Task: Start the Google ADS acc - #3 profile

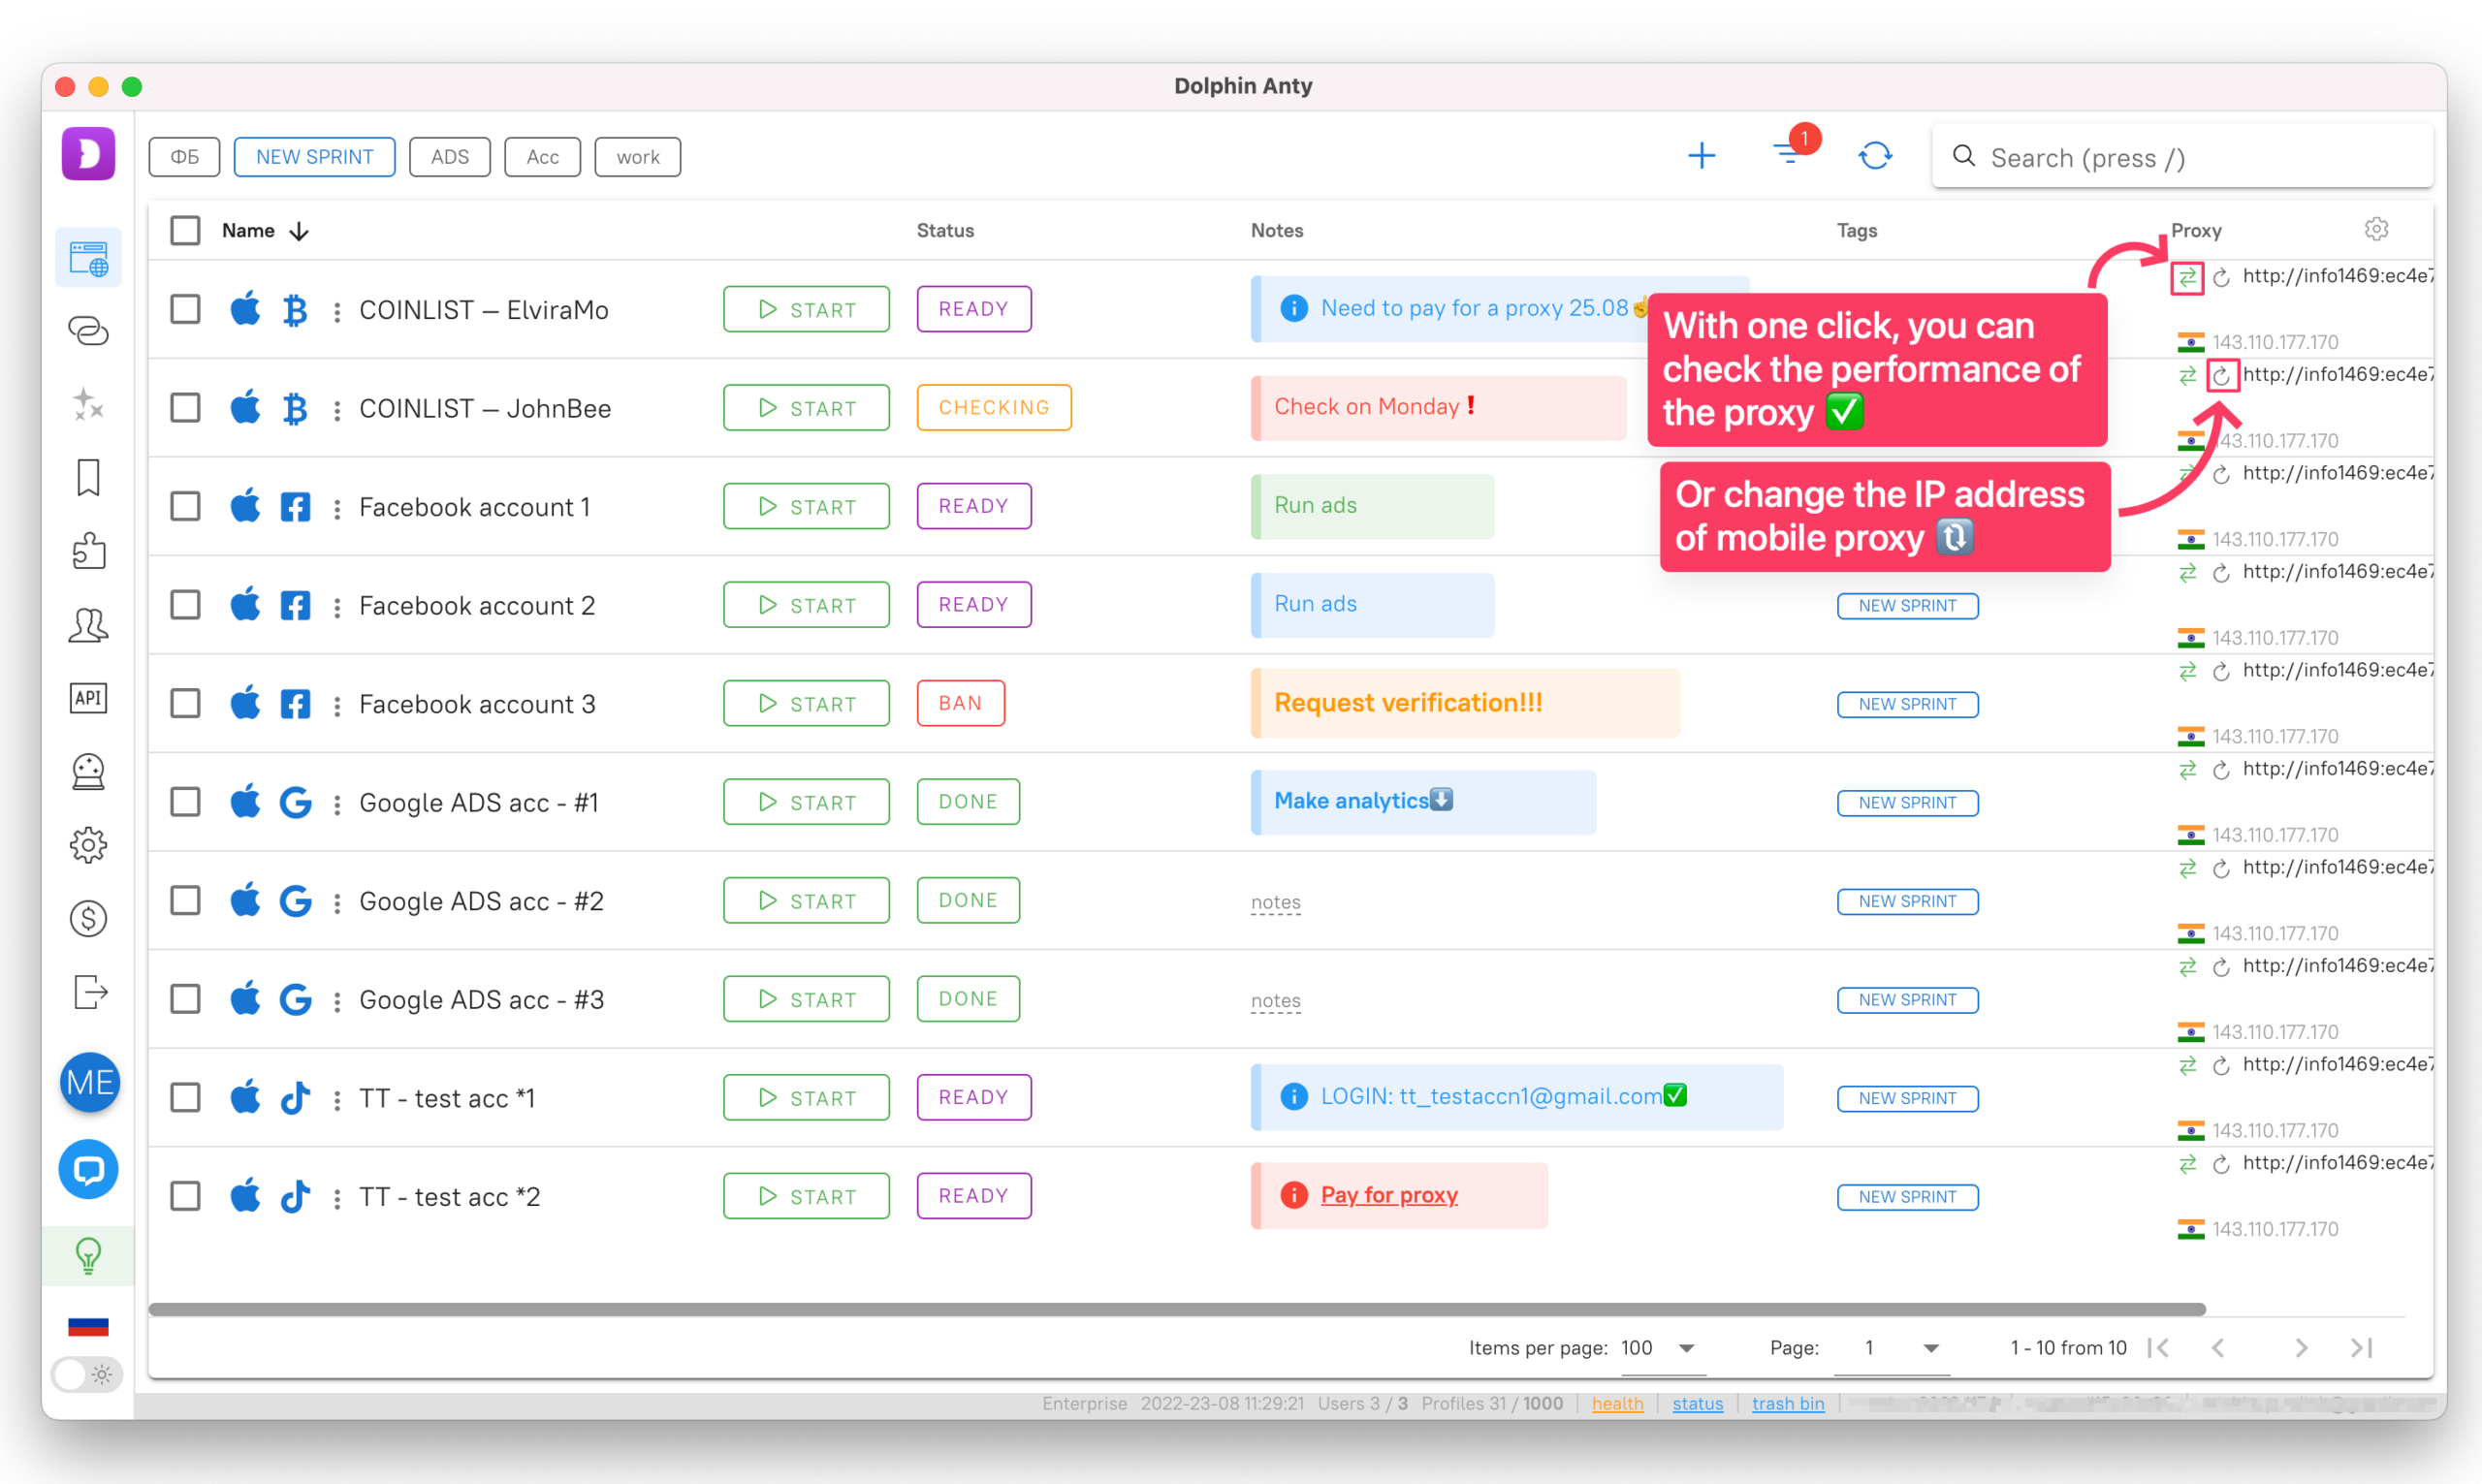Action: click(x=806, y=999)
